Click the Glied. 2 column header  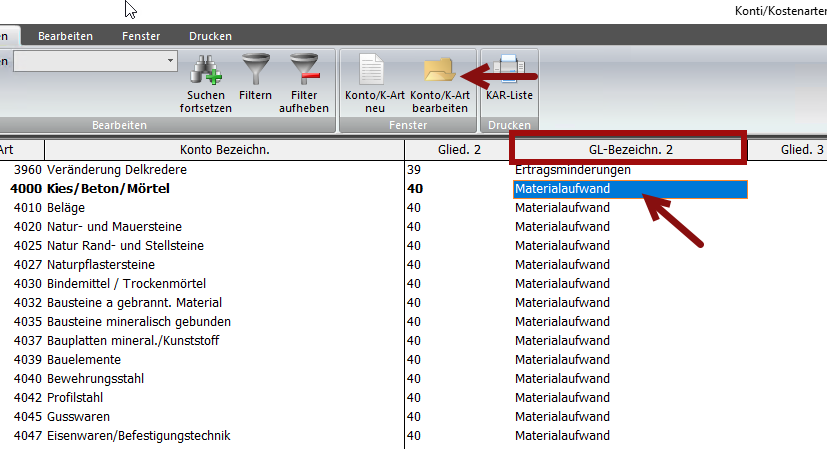pos(463,150)
